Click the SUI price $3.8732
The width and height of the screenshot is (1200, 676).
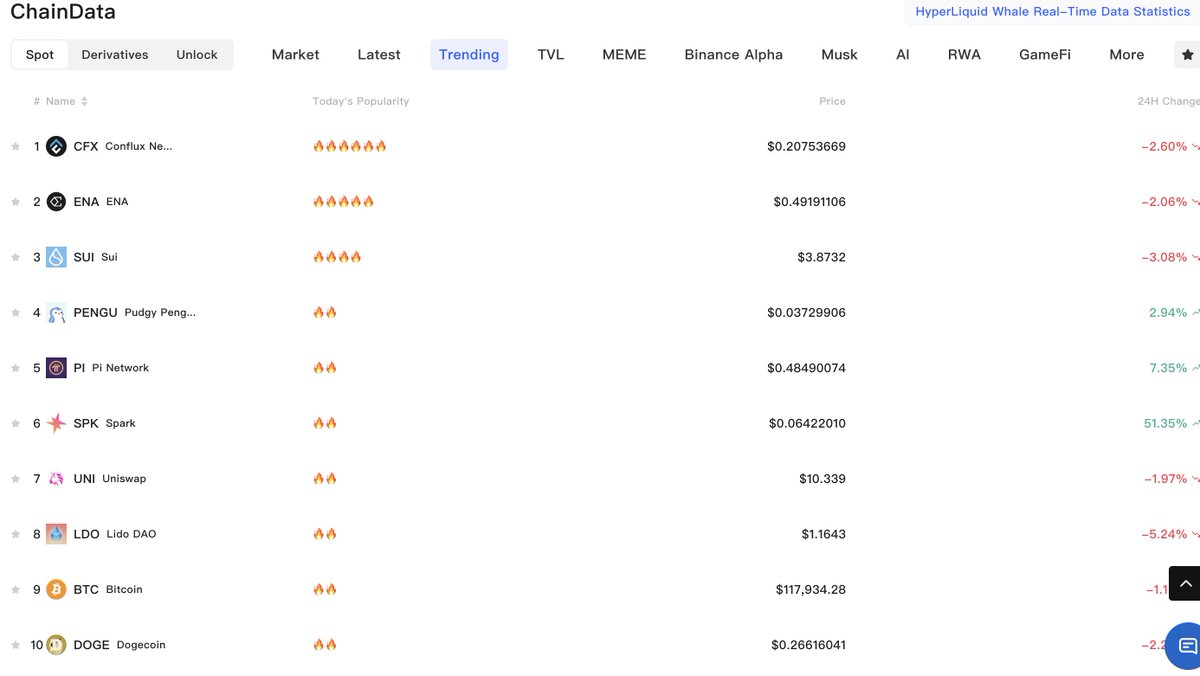[x=821, y=257]
